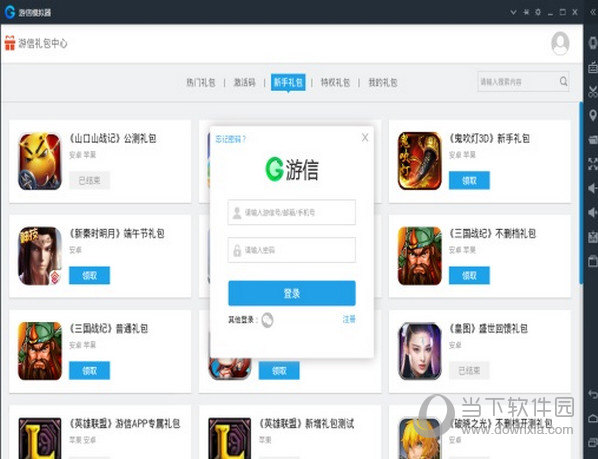Choose the other-login round icon in the dialog
The width and height of the screenshot is (598, 459).
click(267, 320)
